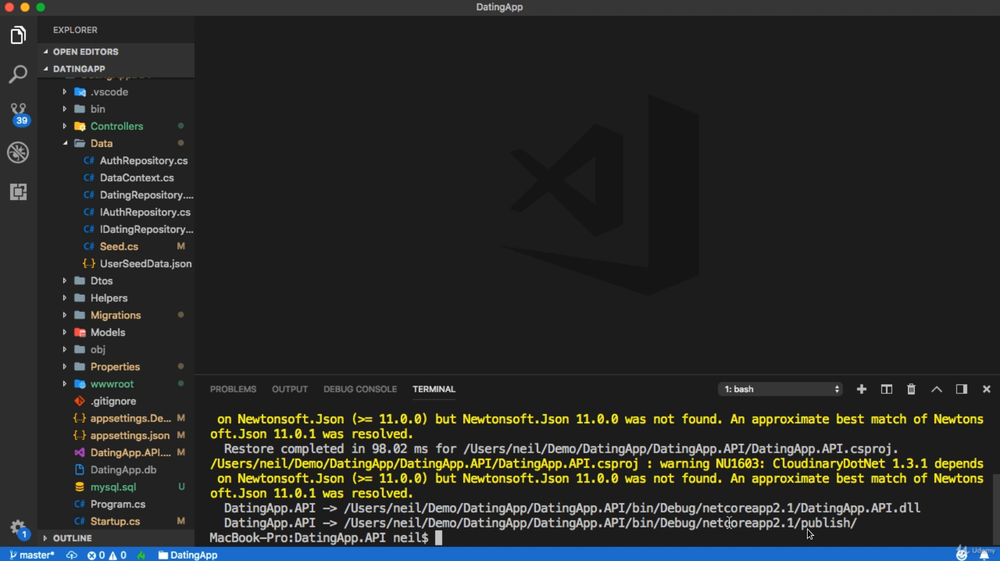Click the master branch in status bar
The height and width of the screenshot is (561, 1000).
click(32, 555)
